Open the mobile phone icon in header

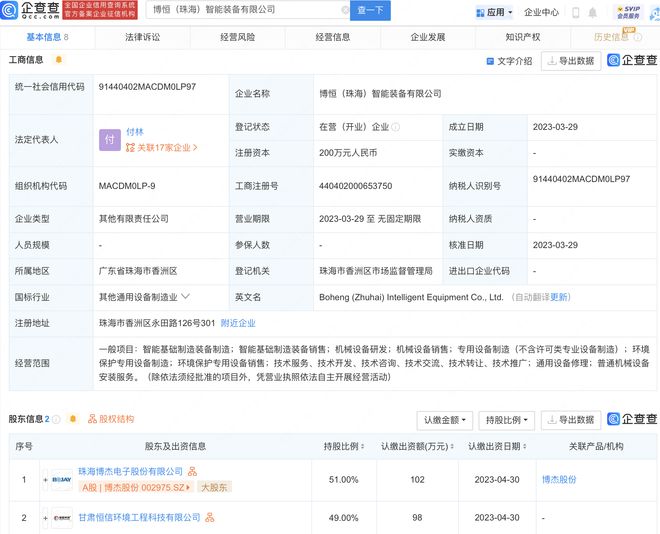click(575, 13)
